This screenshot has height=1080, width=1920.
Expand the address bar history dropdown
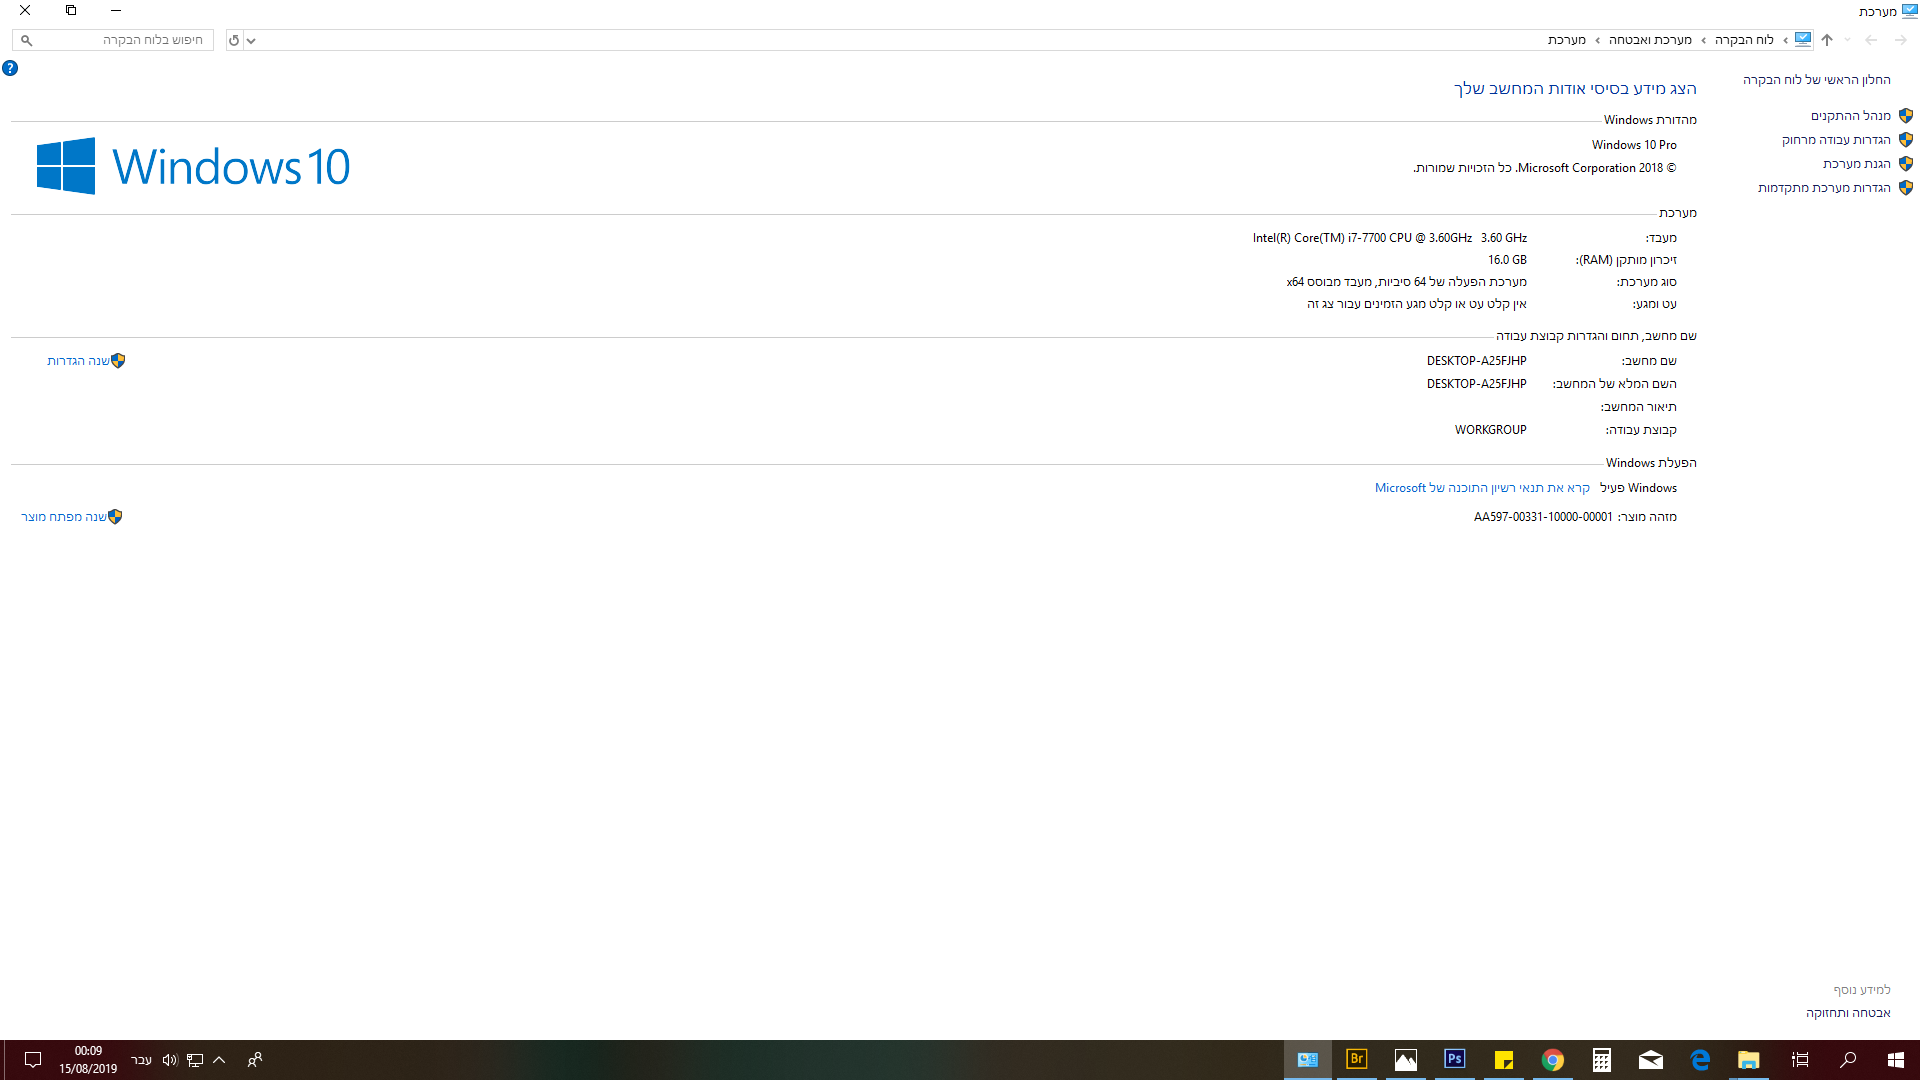pyautogui.click(x=251, y=40)
